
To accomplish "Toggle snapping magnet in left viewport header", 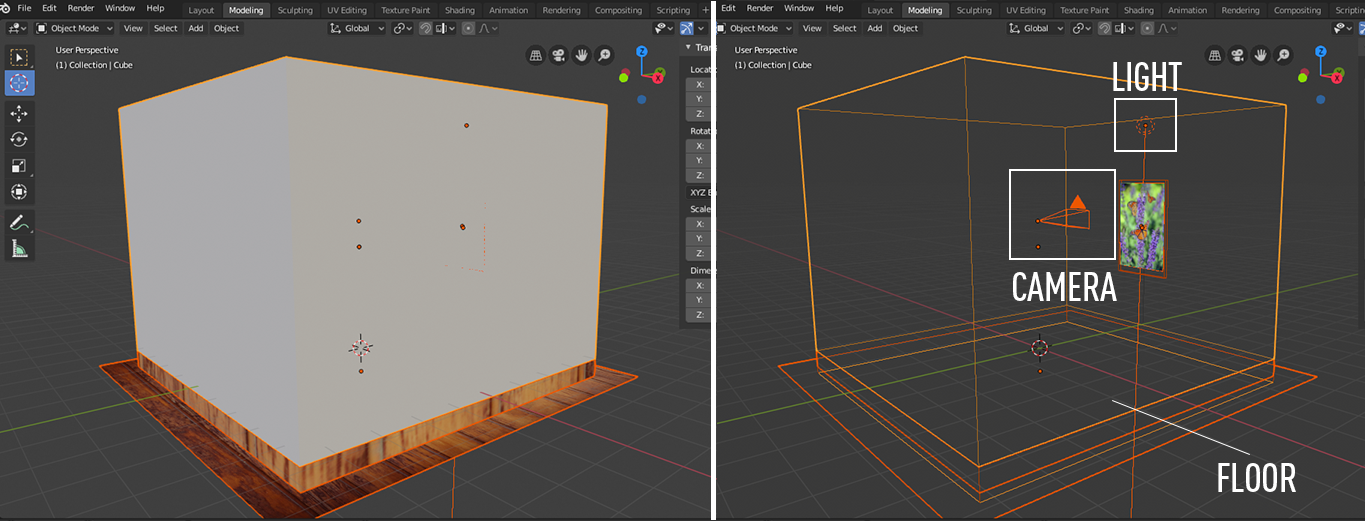I will click(426, 28).
